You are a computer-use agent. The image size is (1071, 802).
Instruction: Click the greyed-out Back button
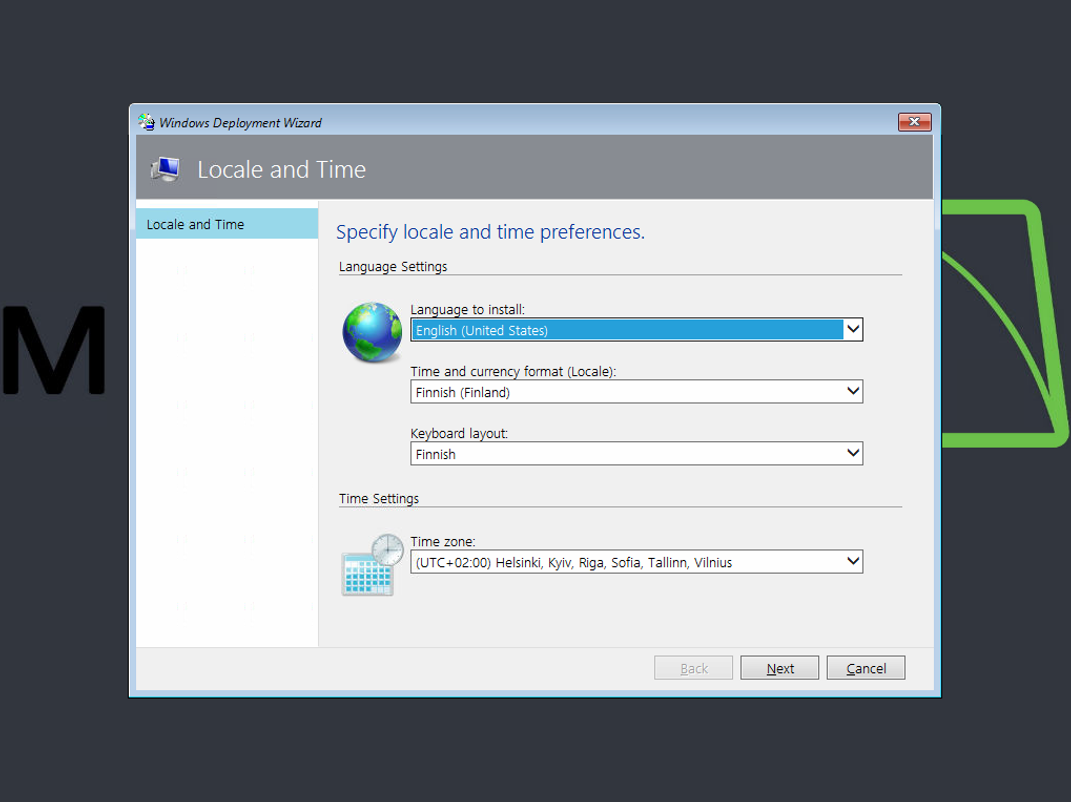tap(694, 668)
